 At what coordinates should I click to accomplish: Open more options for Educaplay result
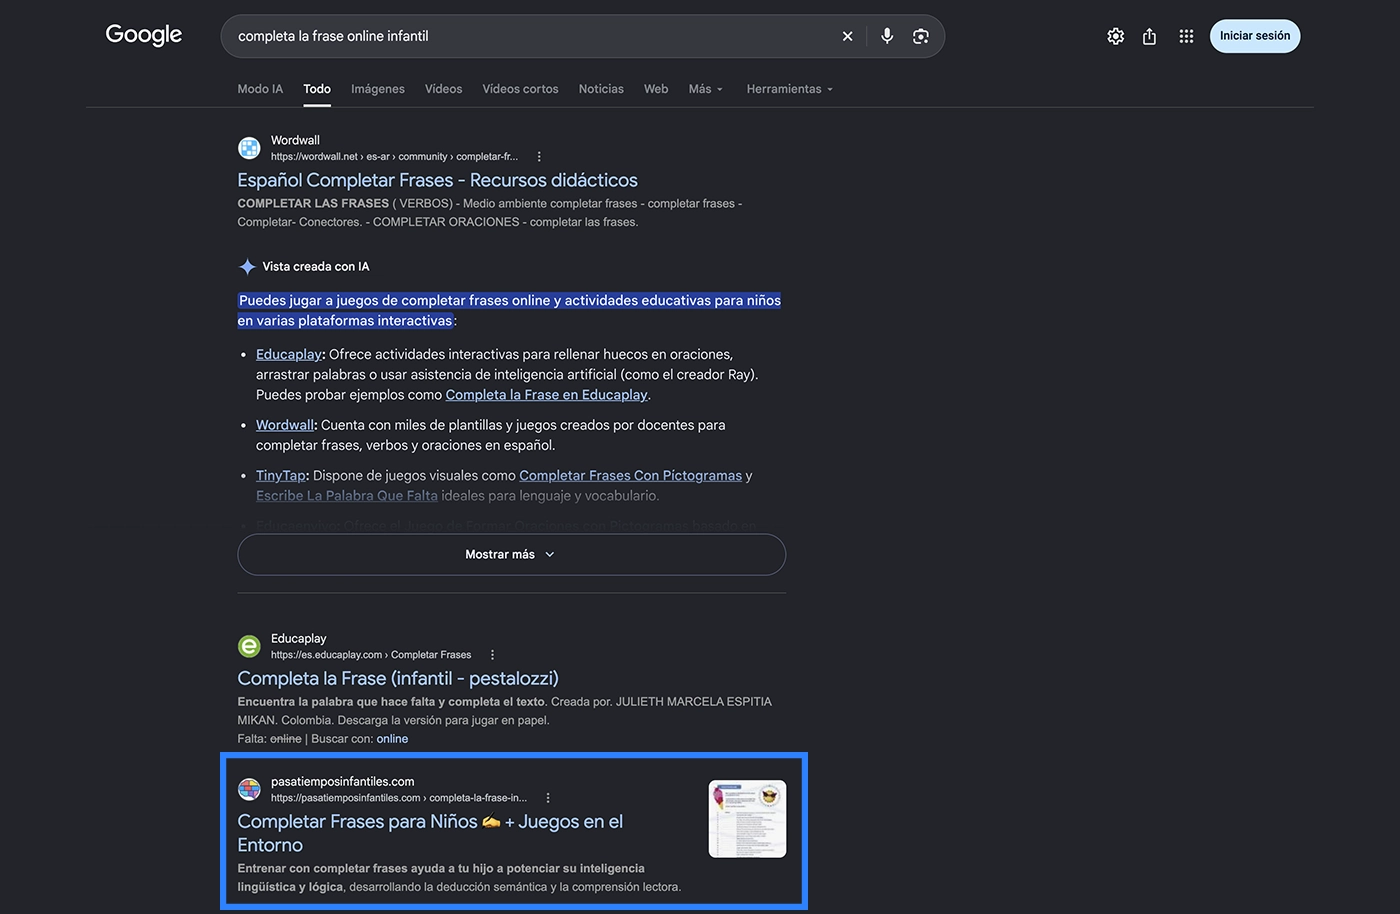(492, 655)
